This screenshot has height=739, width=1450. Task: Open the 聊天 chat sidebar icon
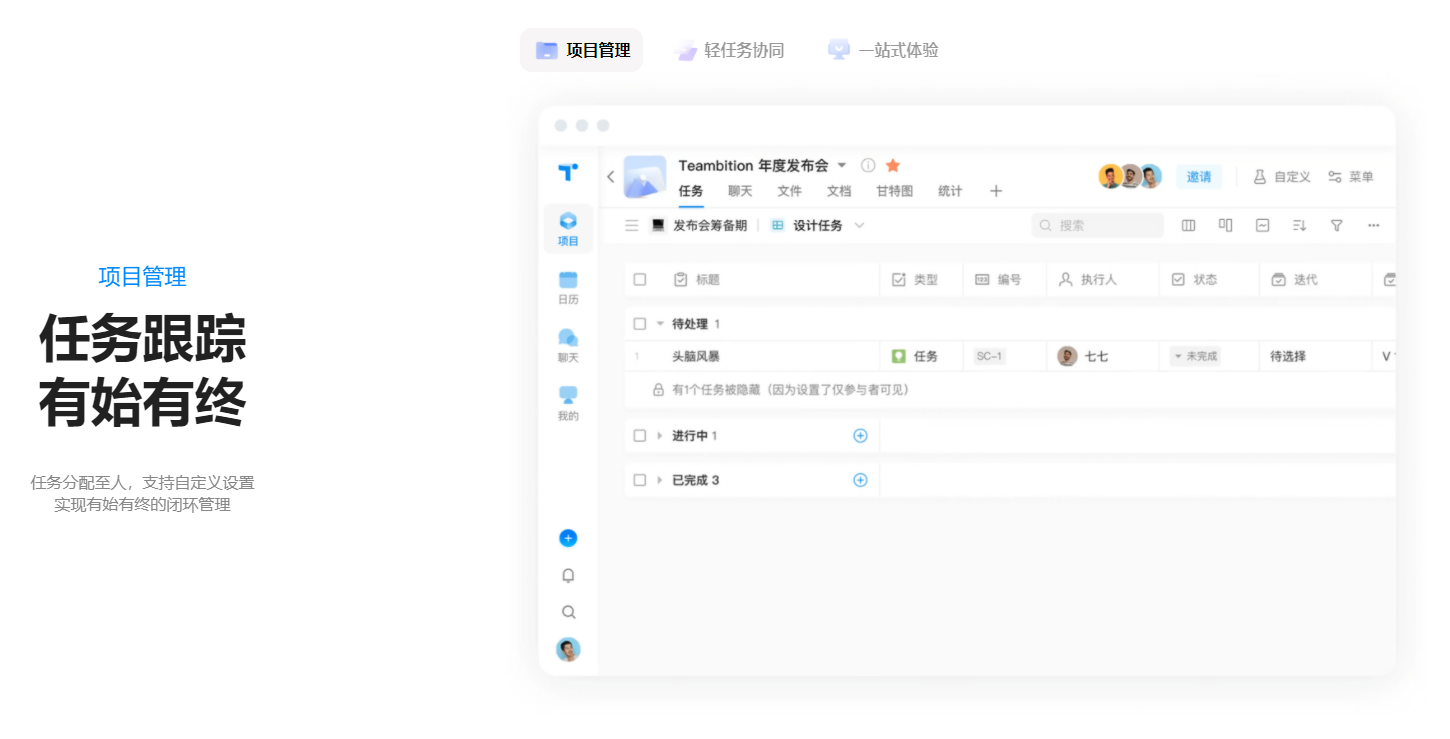(x=568, y=345)
